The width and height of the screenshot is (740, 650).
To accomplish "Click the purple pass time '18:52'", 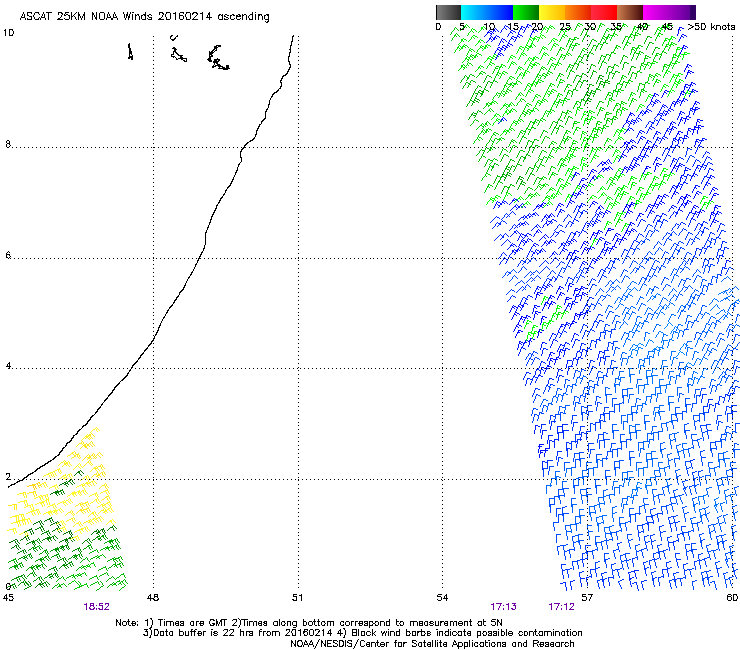I will point(97,607).
